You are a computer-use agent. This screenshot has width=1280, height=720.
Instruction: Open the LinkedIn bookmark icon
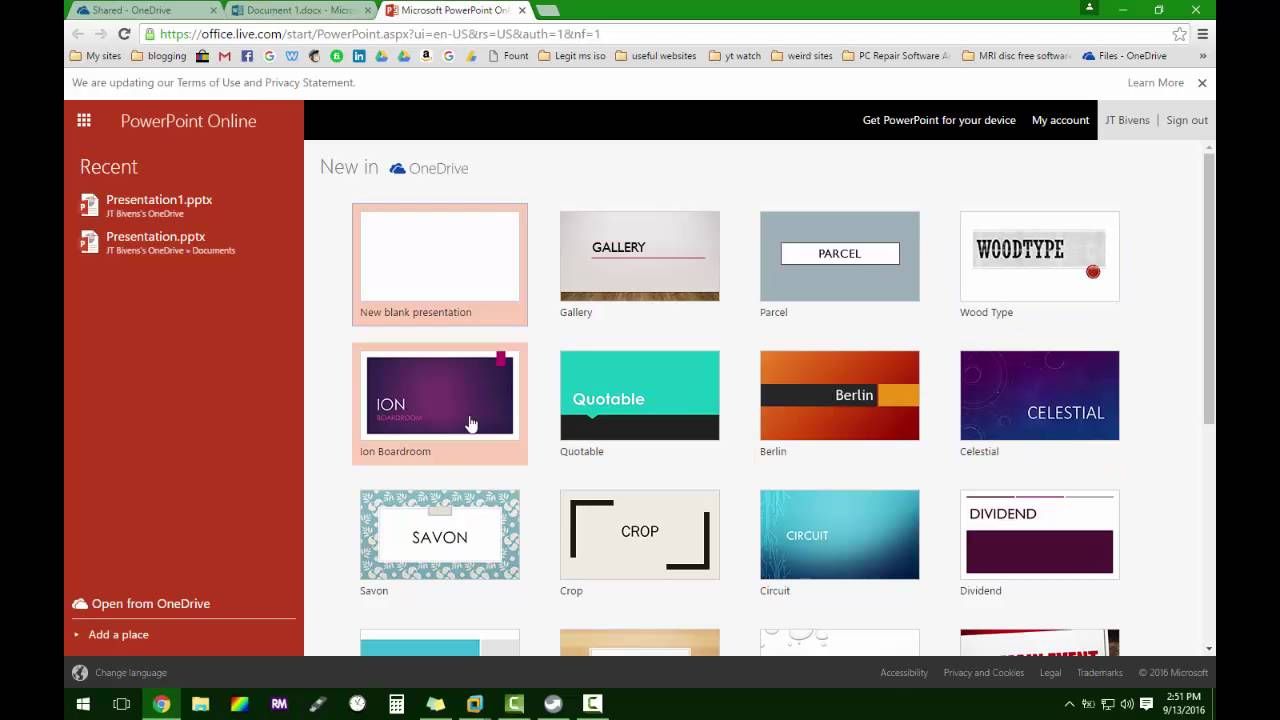click(x=359, y=56)
